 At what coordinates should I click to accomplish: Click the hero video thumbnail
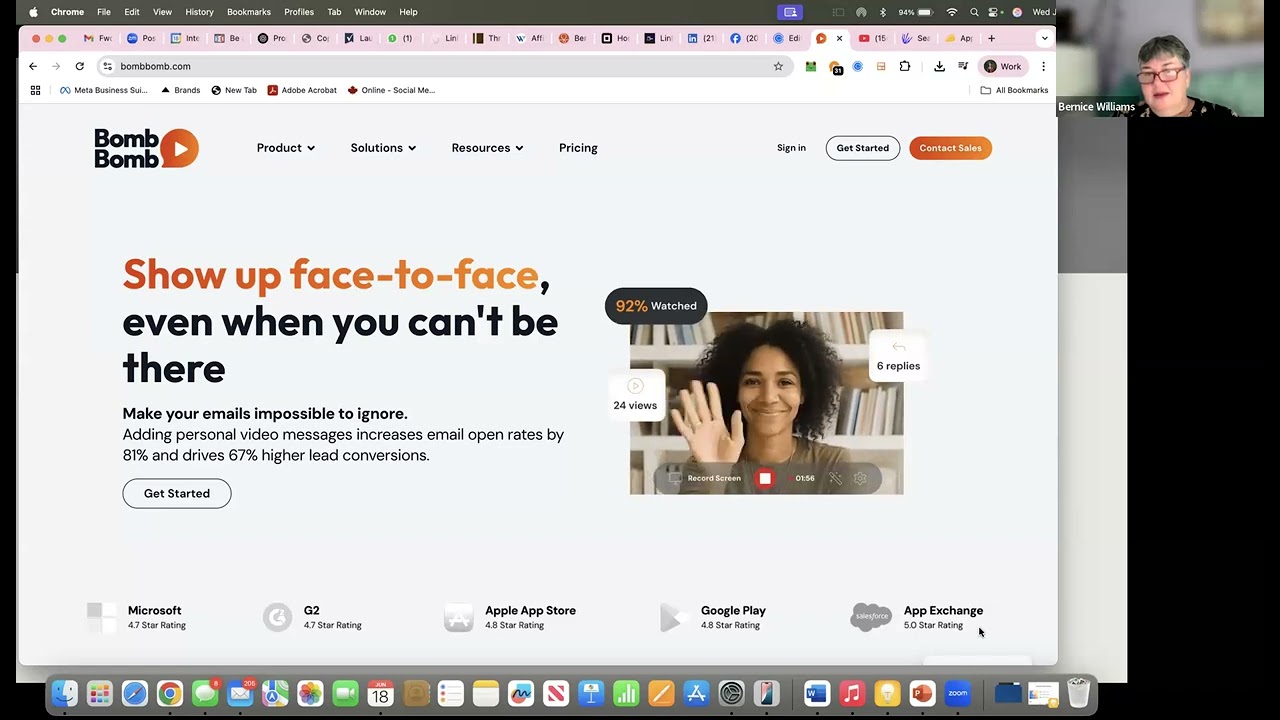point(766,403)
